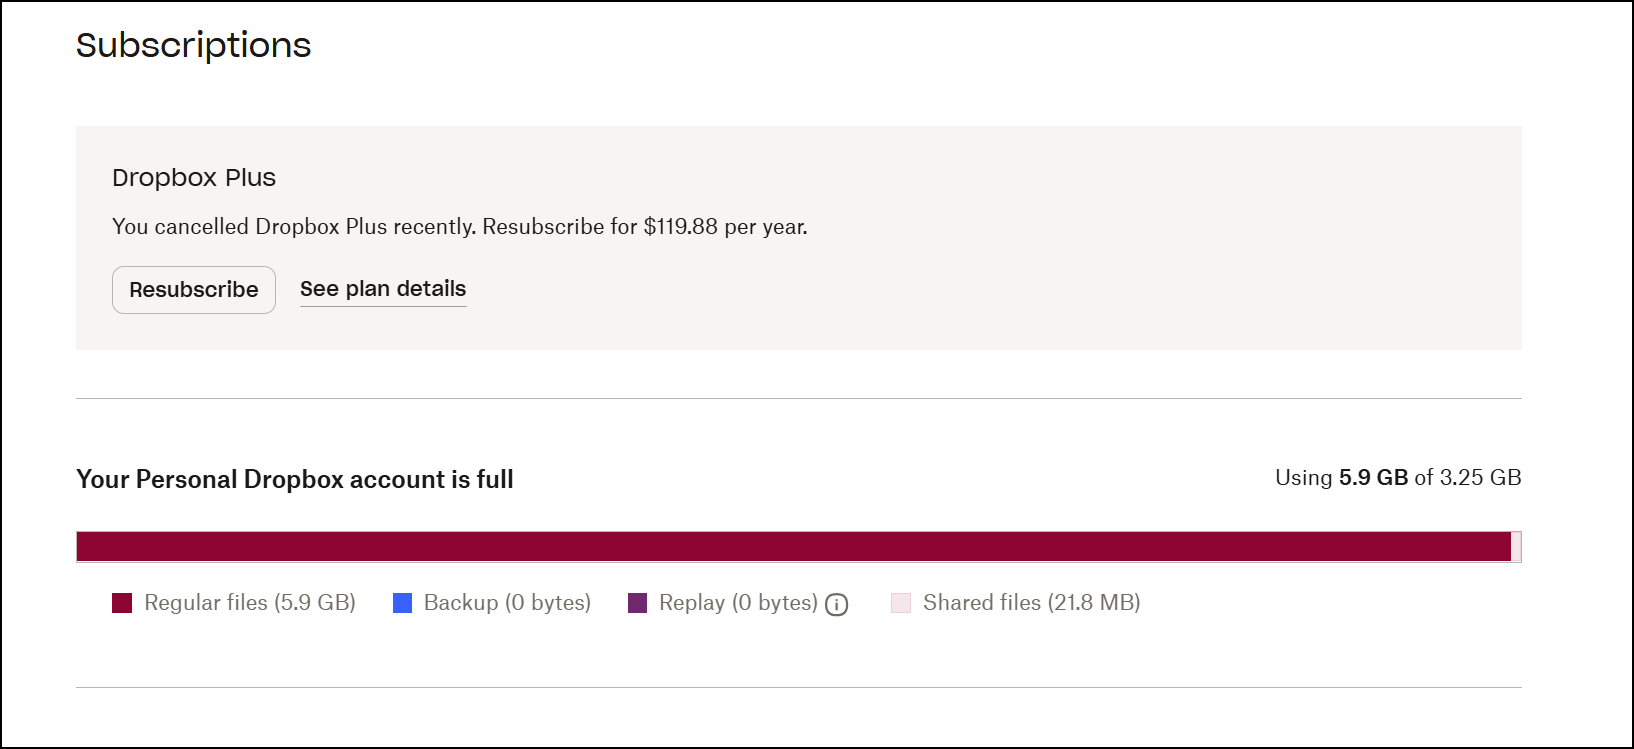Click the Resubscribe button

pos(194,290)
